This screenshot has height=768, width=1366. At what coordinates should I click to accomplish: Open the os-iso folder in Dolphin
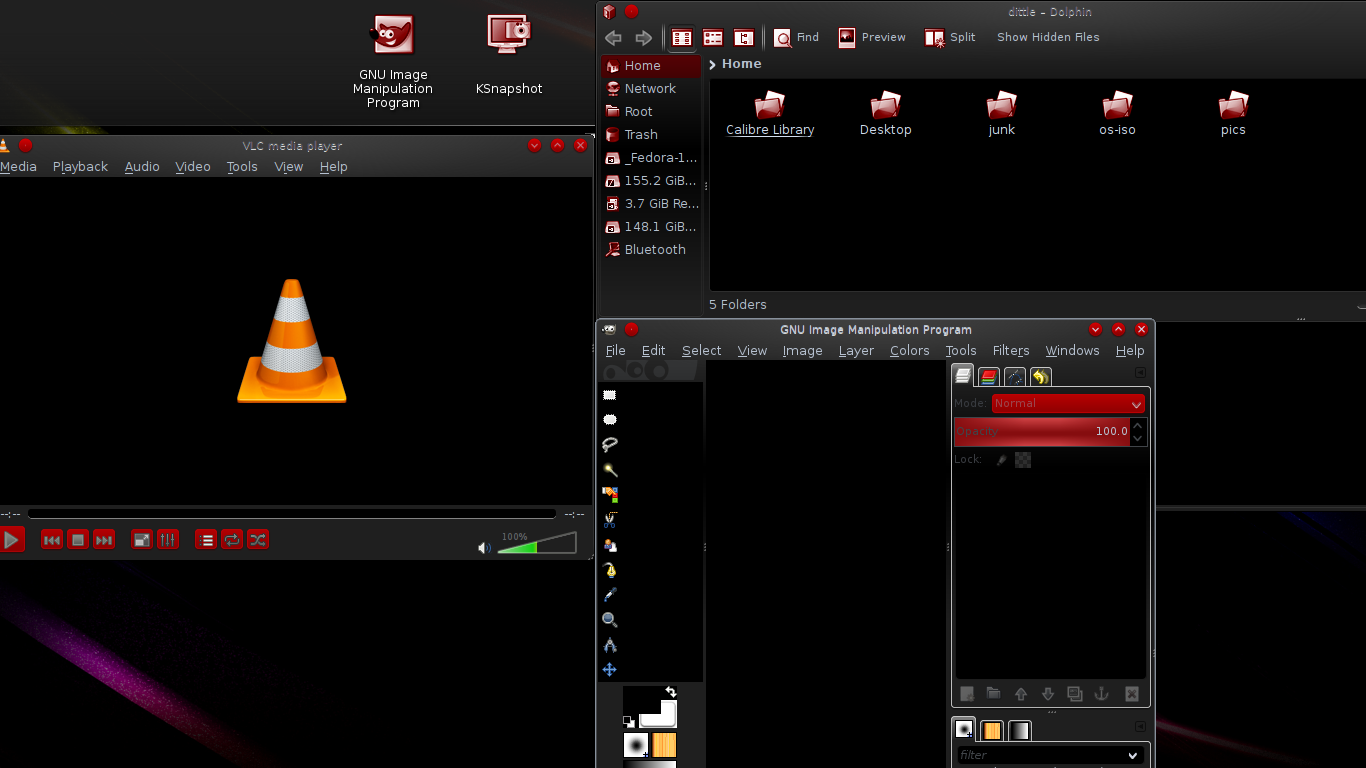click(x=1117, y=113)
